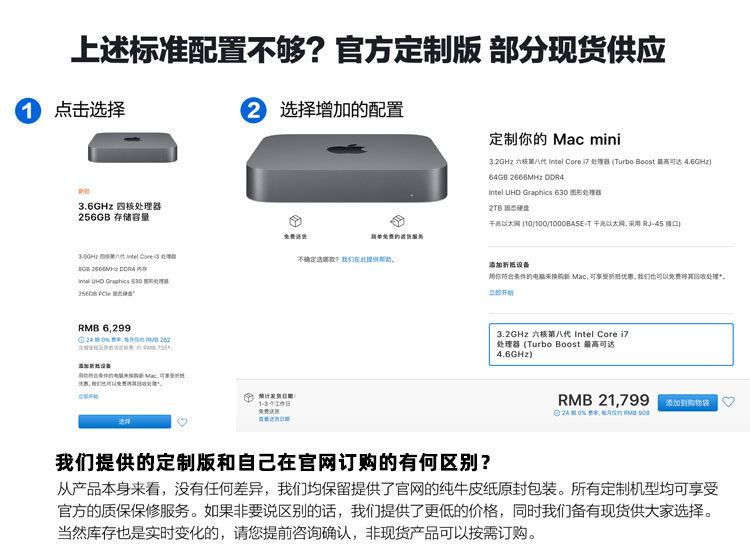The height and width of the screenshot is (555, 750).
Task: Click clock icon next to RMB 908 installment
Action: pyautogui.click(x=557, y=413)
